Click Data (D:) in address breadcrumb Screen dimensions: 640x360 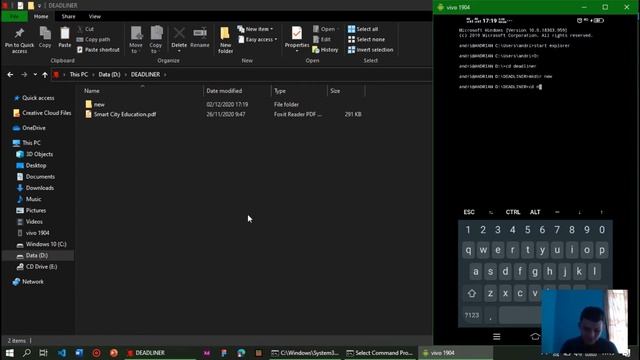coord(109,75)
